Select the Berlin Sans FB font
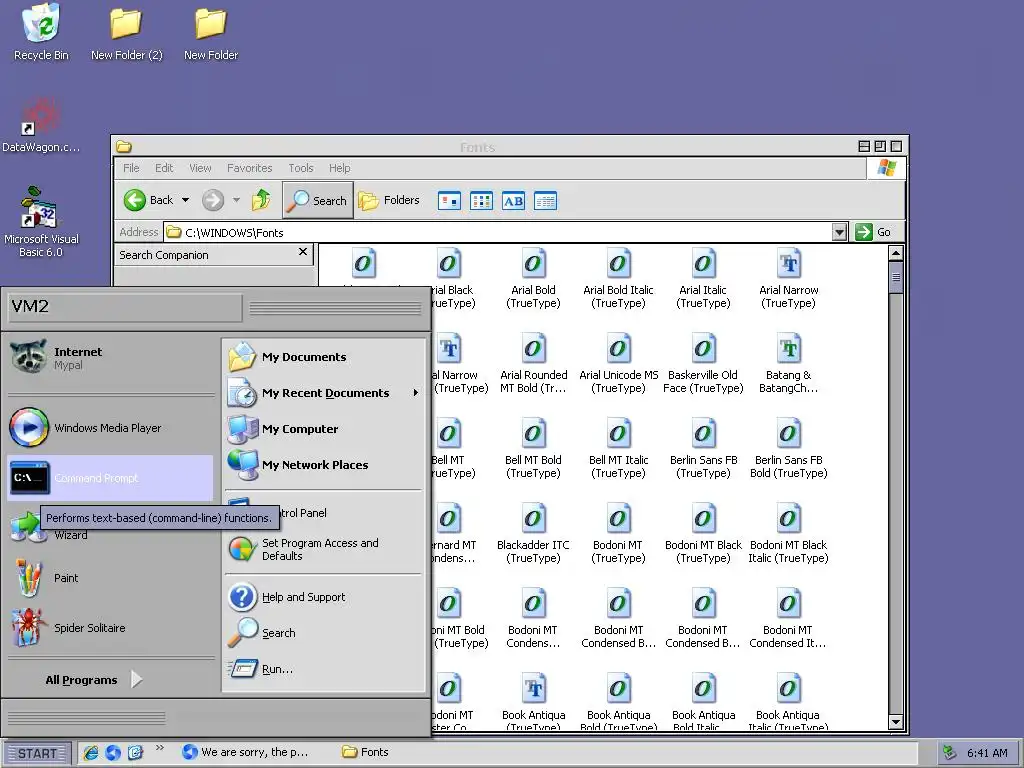 tap(703, 448)
